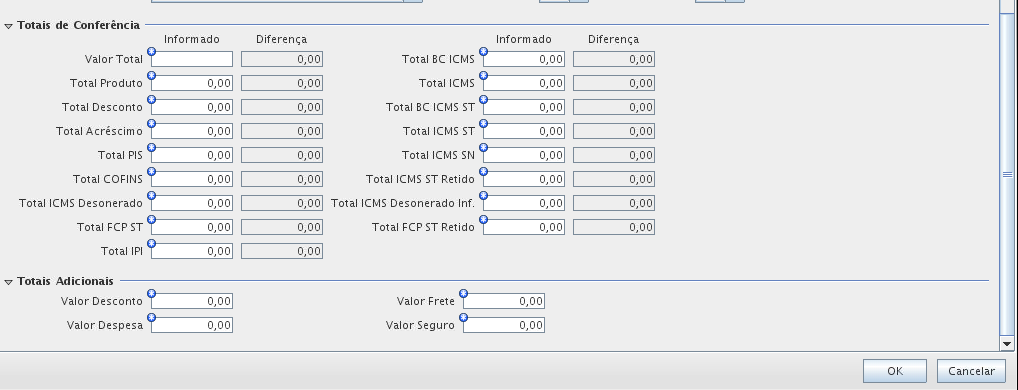Collapse the Totais de Conferência section

[8, 27]
